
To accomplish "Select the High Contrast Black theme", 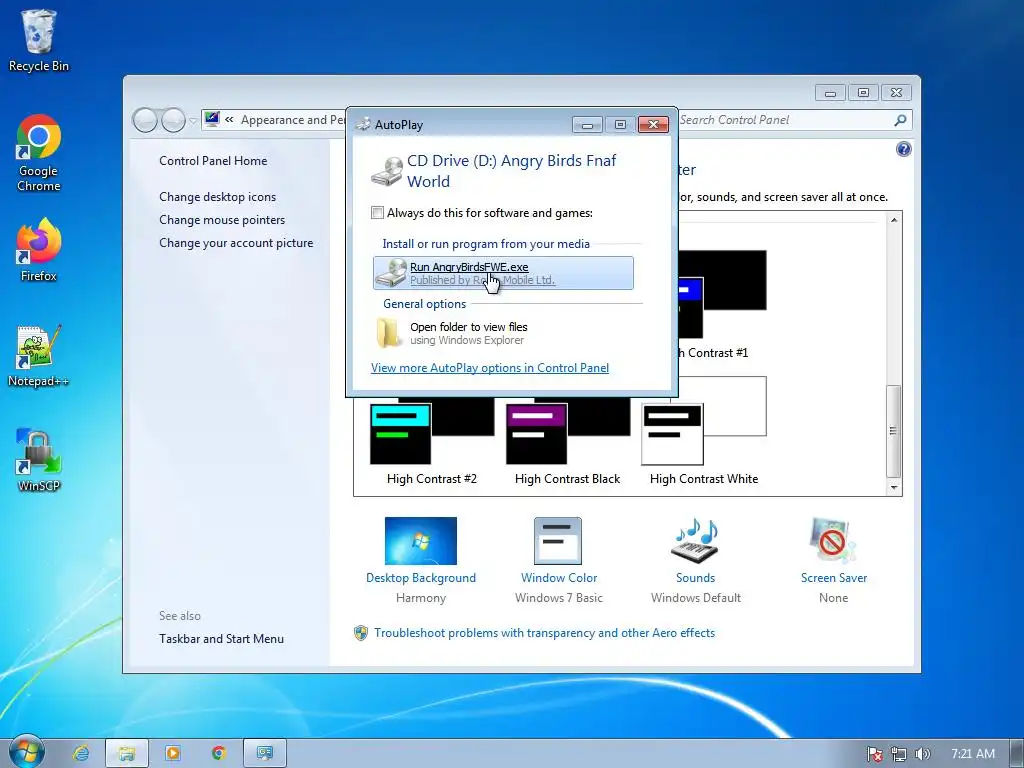I will click(x=568, y=444).
